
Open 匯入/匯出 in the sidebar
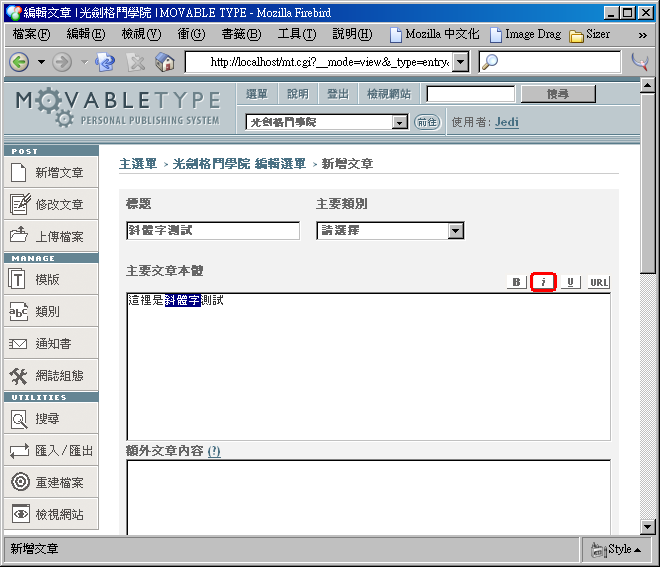tap(51, 450)
